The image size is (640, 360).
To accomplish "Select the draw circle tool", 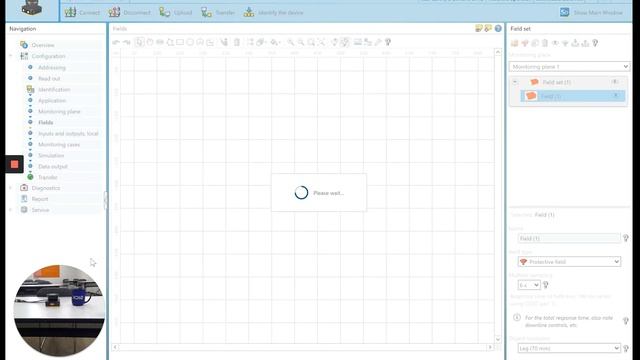I will (190, 42).
